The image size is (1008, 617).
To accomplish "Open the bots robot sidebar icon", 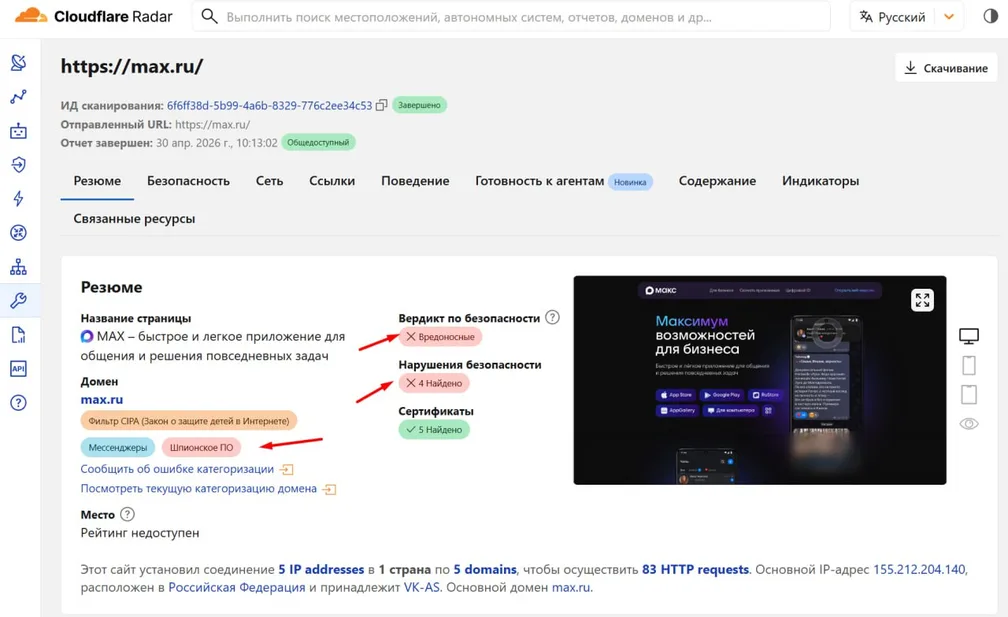I will [19, 131].
